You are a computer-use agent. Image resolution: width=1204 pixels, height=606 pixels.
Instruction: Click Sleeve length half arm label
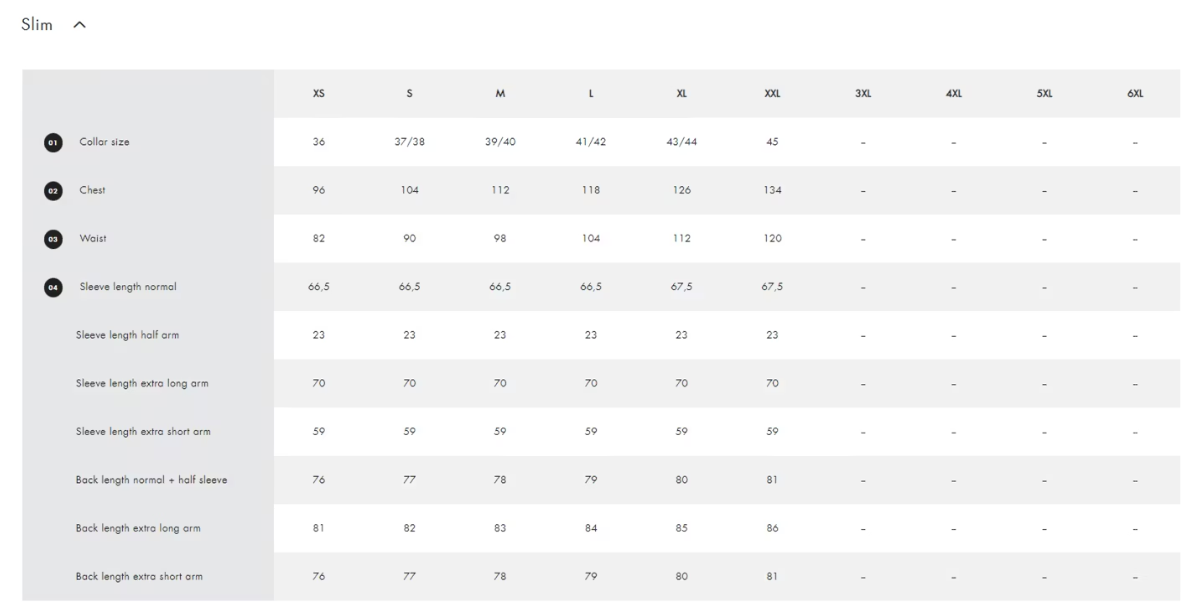point(127,335)
